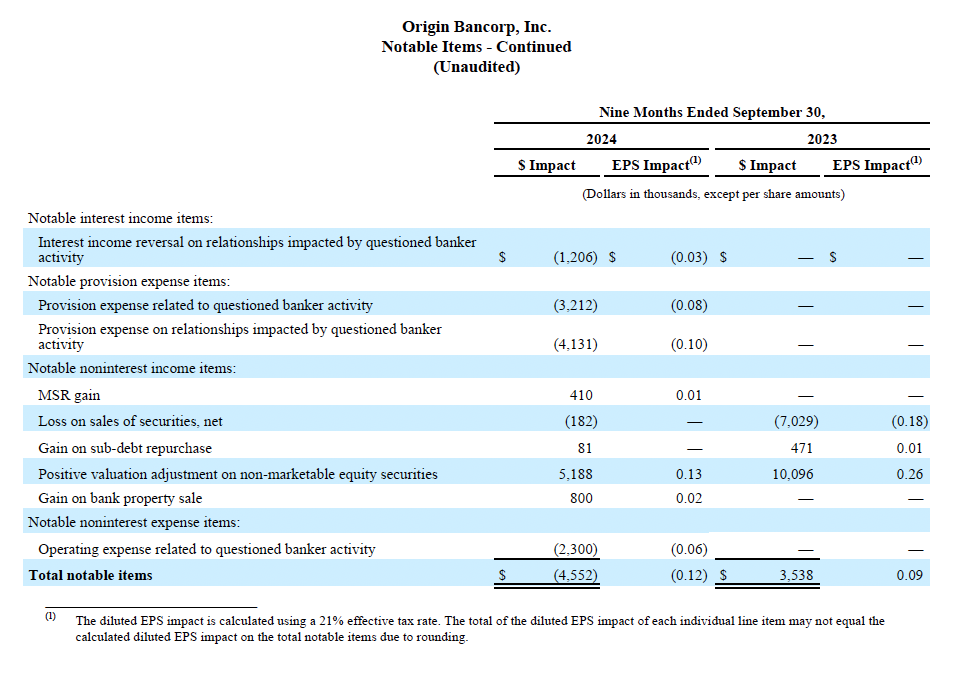The width and height of the screenshot is (964, 682).
Task: Select the (182) securities loss amount
Action: click(x=581, y=421)
